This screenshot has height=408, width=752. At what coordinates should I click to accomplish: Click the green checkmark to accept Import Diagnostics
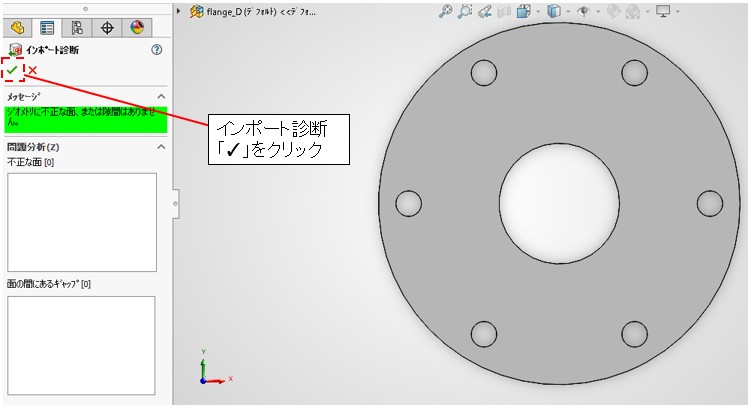(12, 70)
